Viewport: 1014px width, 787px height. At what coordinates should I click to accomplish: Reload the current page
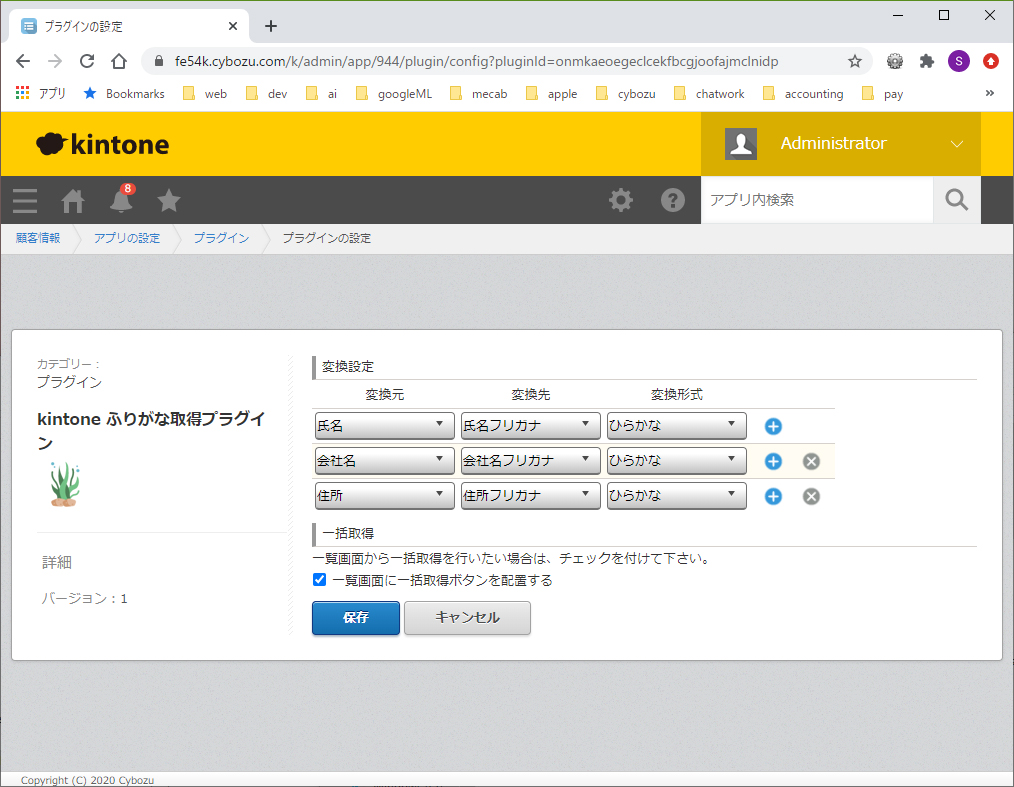(87, 61)
